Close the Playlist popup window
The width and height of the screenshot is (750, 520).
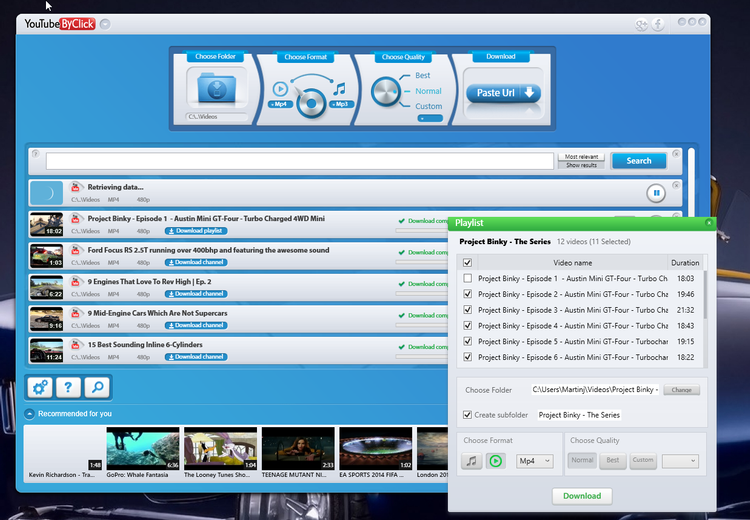point(709,222)
